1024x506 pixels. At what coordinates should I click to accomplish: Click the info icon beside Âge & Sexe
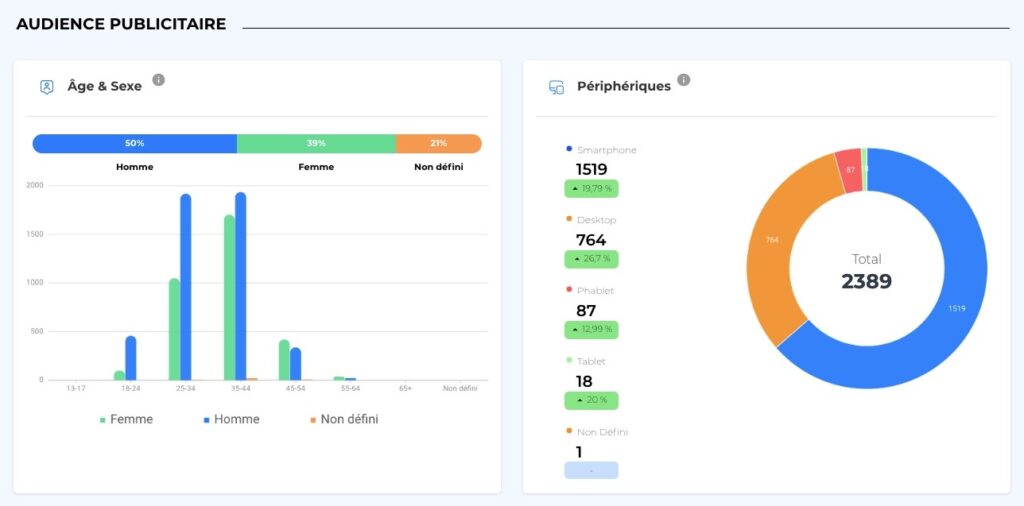pos(158,80)
